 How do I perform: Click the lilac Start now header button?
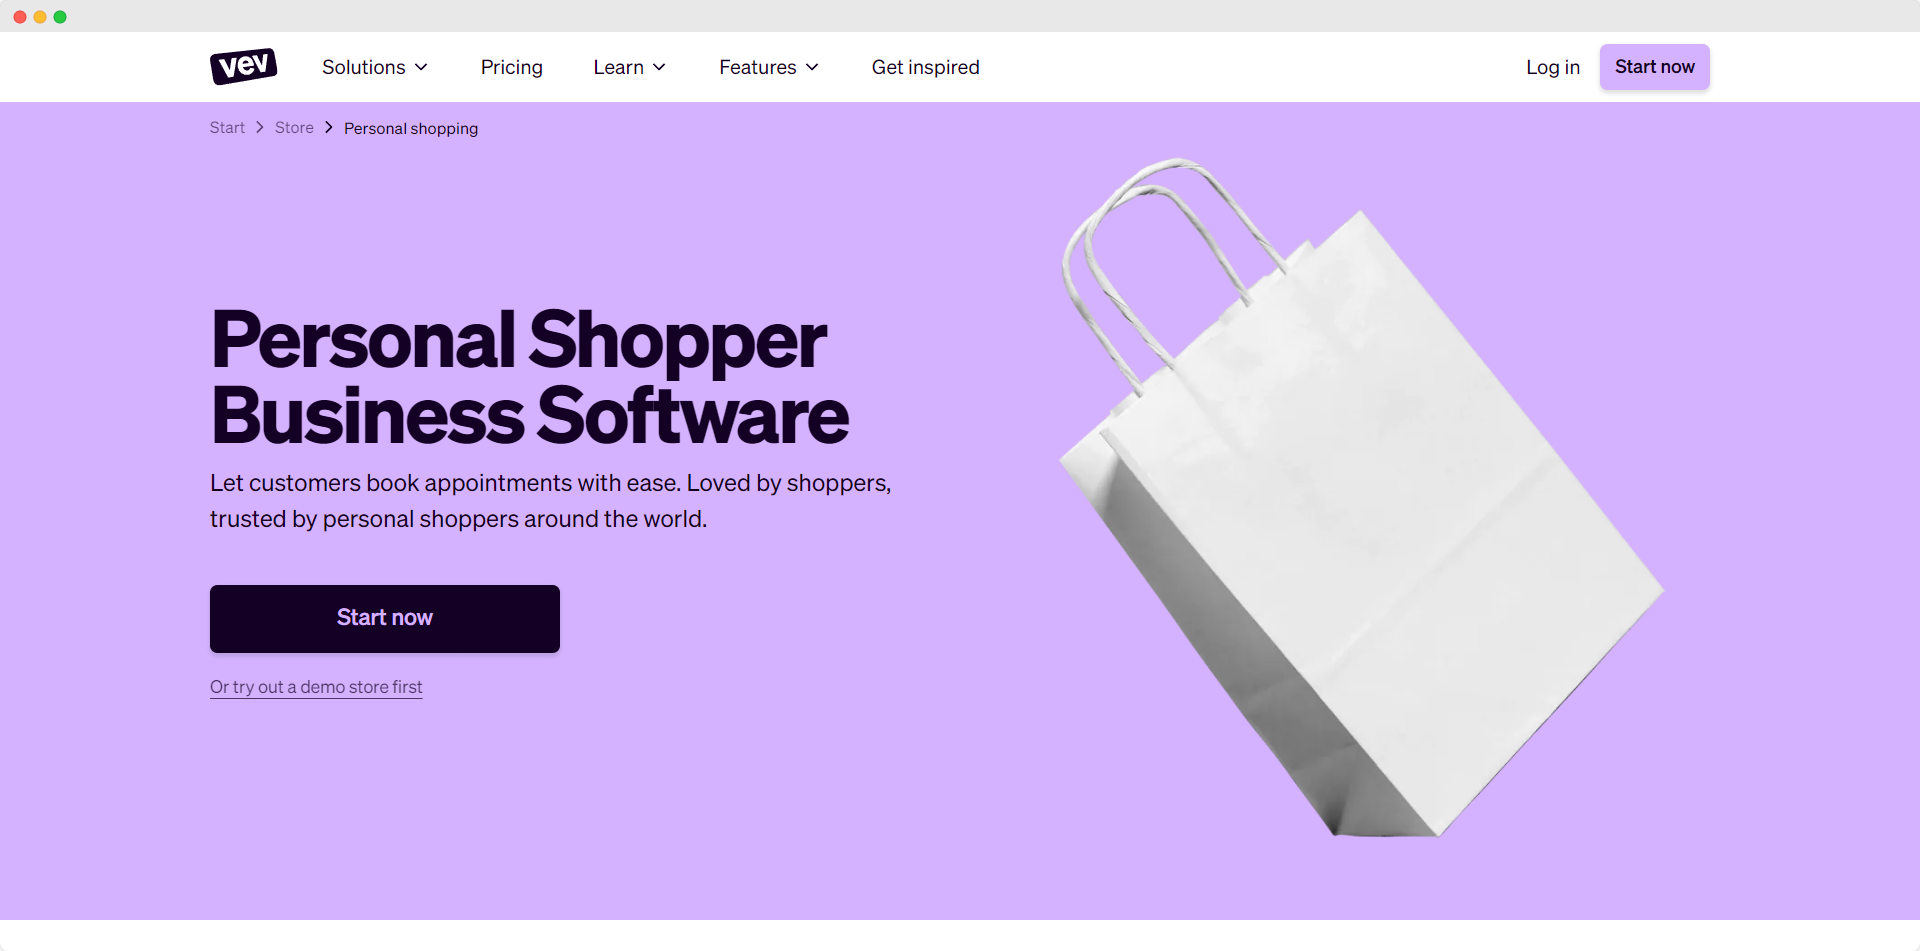tap(1655, 67)
